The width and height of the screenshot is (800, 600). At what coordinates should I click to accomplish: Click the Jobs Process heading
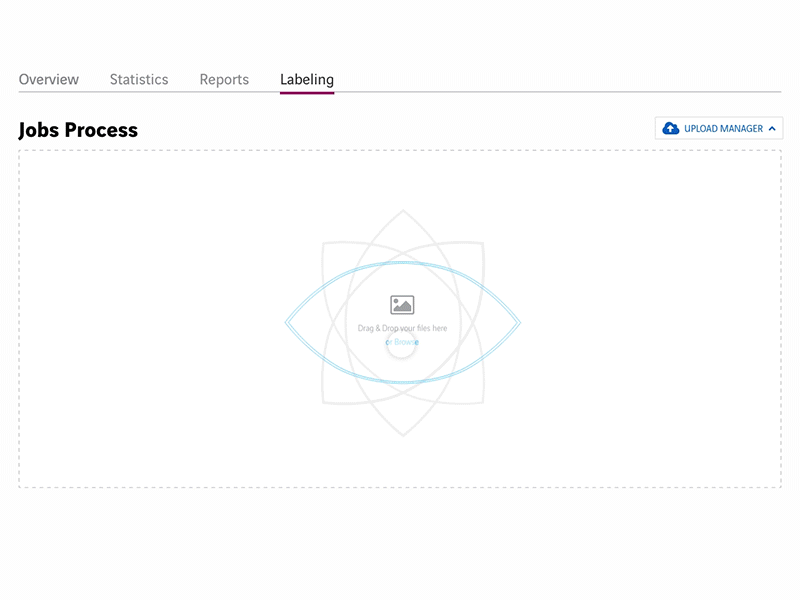[x=78, y=130]
